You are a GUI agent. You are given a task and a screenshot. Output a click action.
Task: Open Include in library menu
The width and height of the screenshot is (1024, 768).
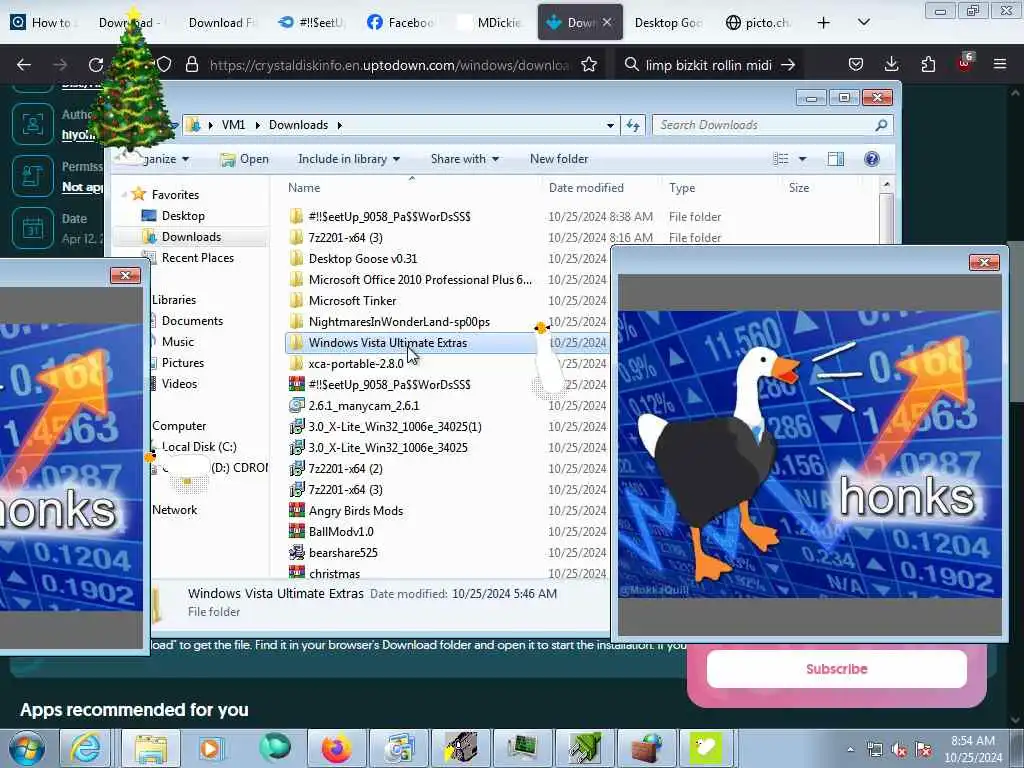(x=349, y=159)
